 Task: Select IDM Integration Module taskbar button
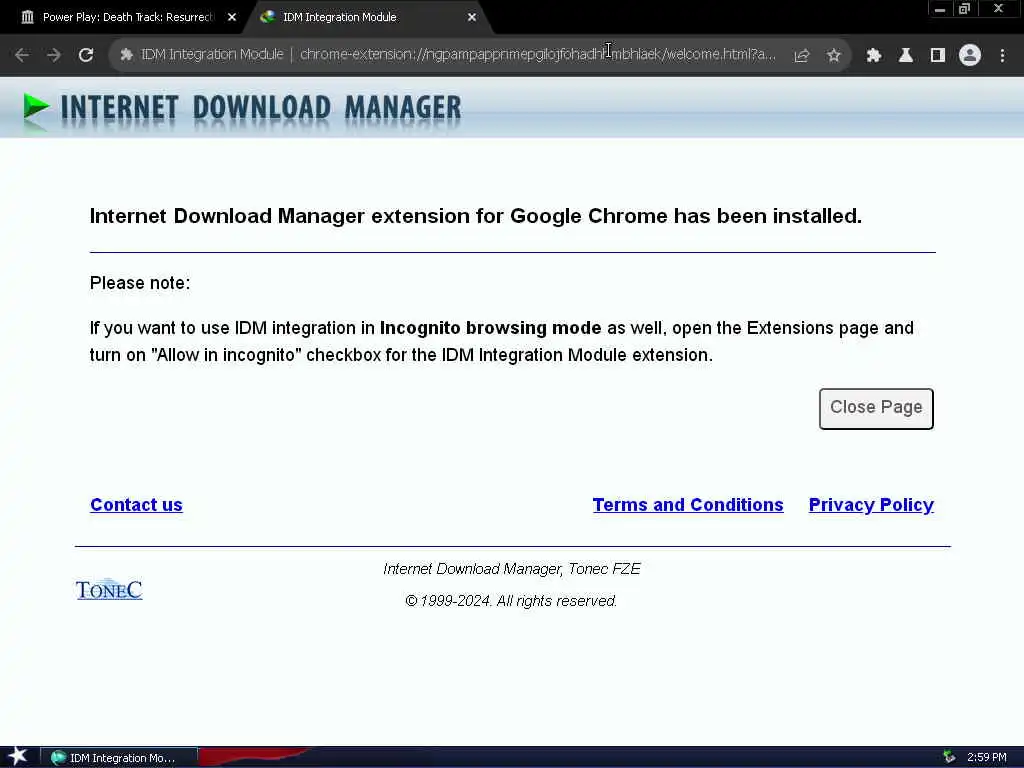(x=119, y=758)
